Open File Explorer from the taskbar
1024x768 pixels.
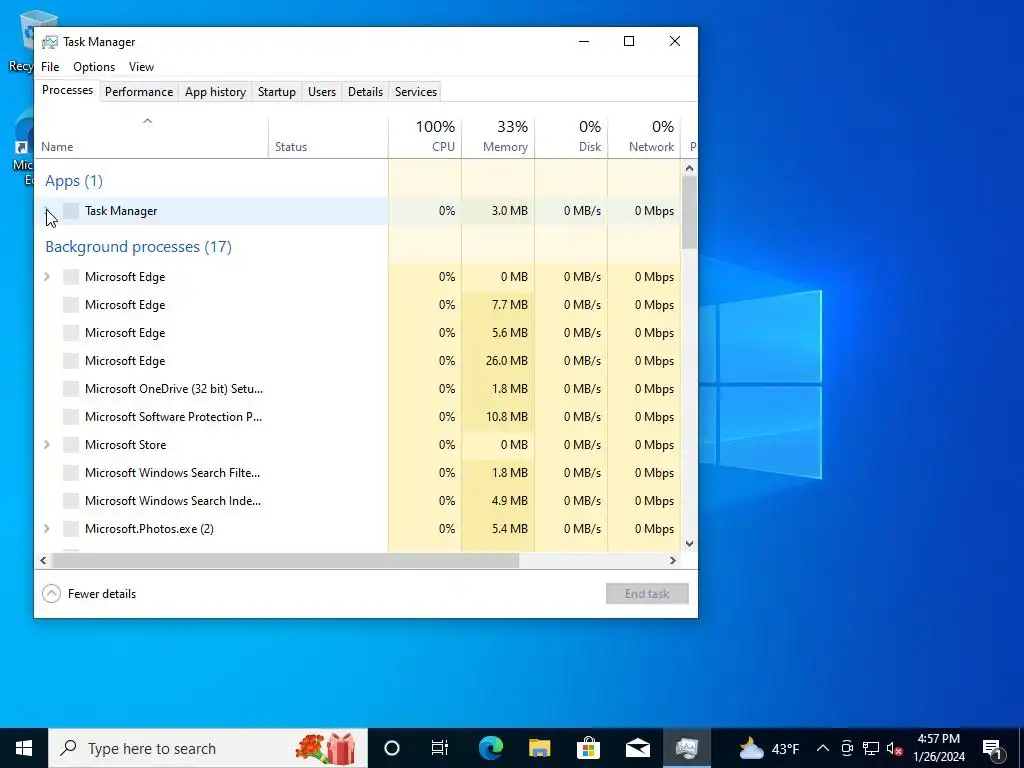pyautogui.click(x=539, y=748)
